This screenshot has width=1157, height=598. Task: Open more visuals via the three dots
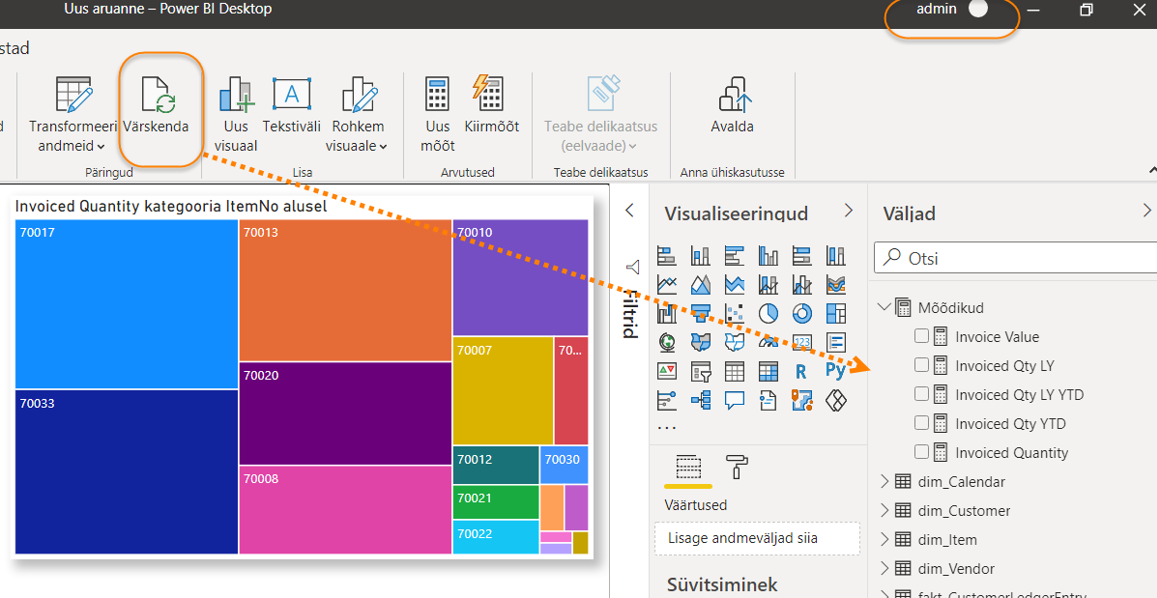click(x=666, y=427)
